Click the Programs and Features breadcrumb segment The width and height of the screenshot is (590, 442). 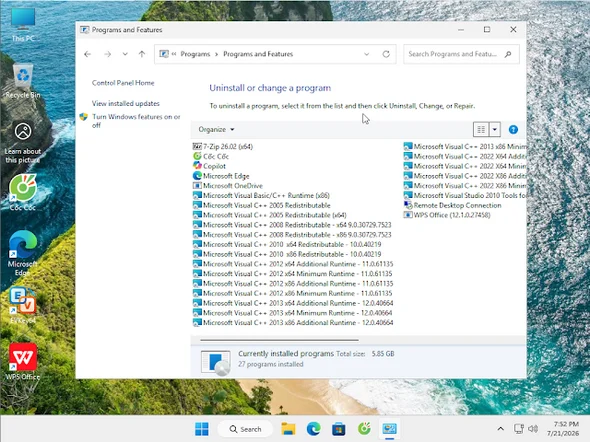tap(258, 54)
